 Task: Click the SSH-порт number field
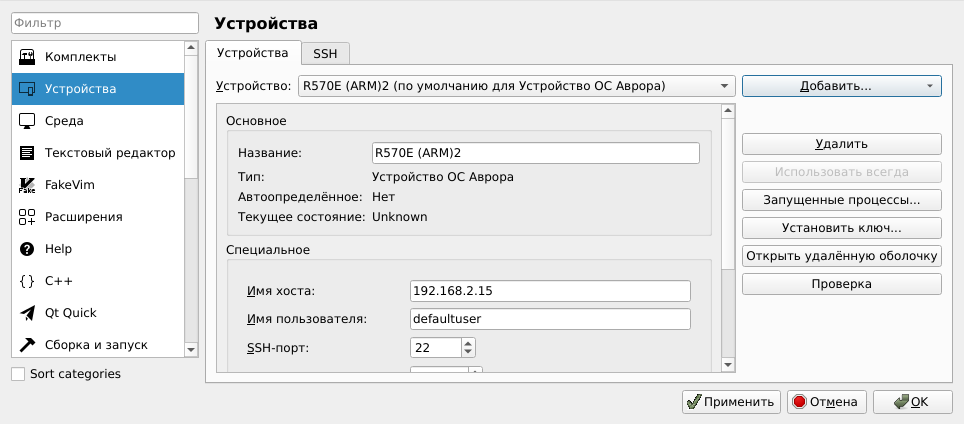(436, 348)
